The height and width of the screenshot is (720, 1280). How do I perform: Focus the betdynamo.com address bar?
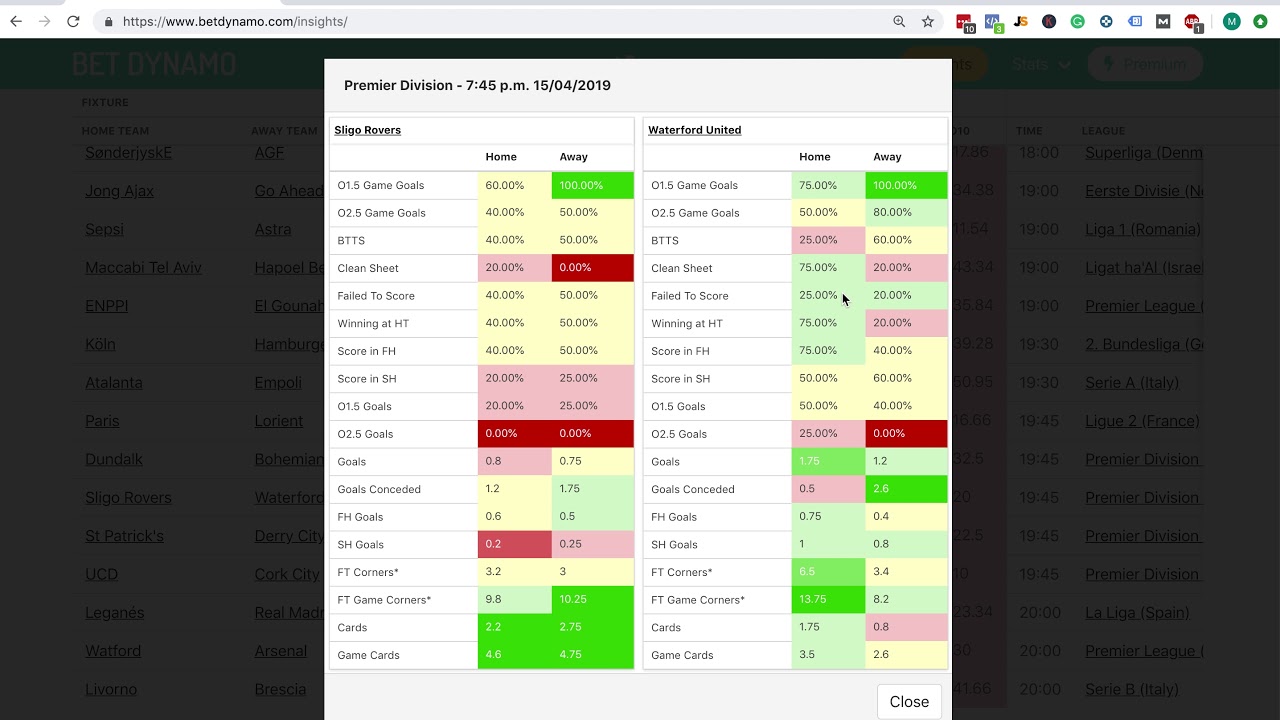(500, 21)
